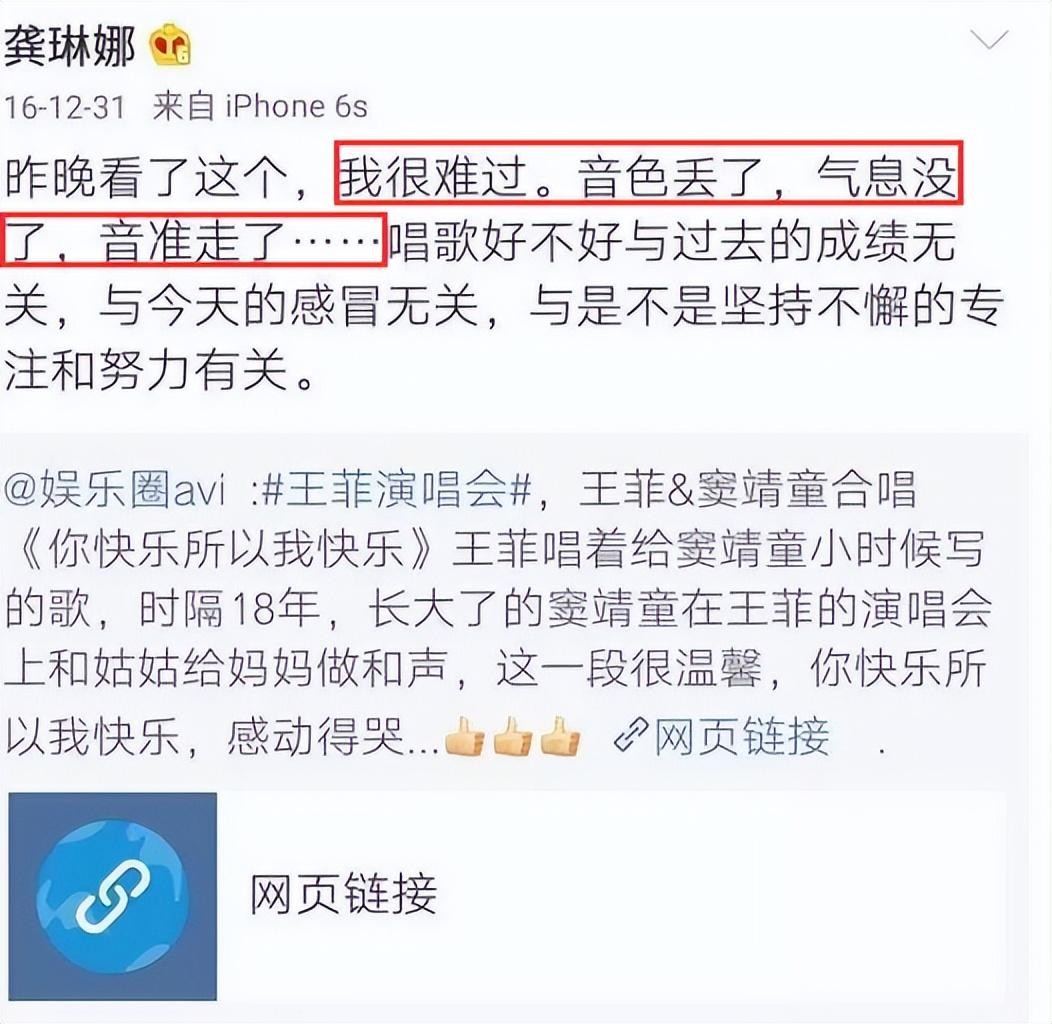
Task: Click the reposted text 你快乐所以我快乐
Action: pos(226,551)
